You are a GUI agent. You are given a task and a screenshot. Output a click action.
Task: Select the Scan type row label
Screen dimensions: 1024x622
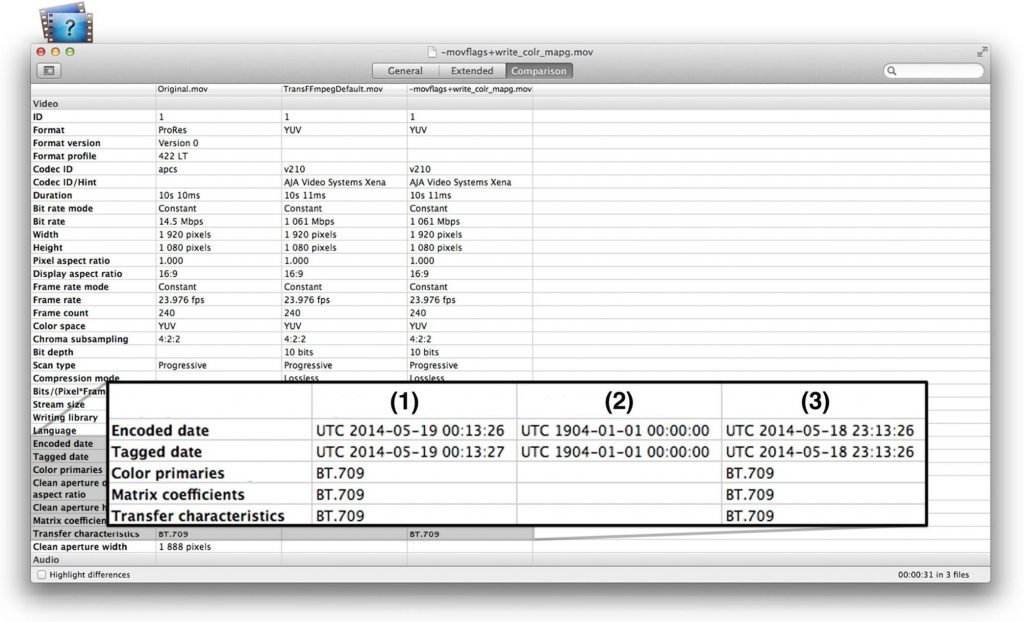click(x=54, y=365)
